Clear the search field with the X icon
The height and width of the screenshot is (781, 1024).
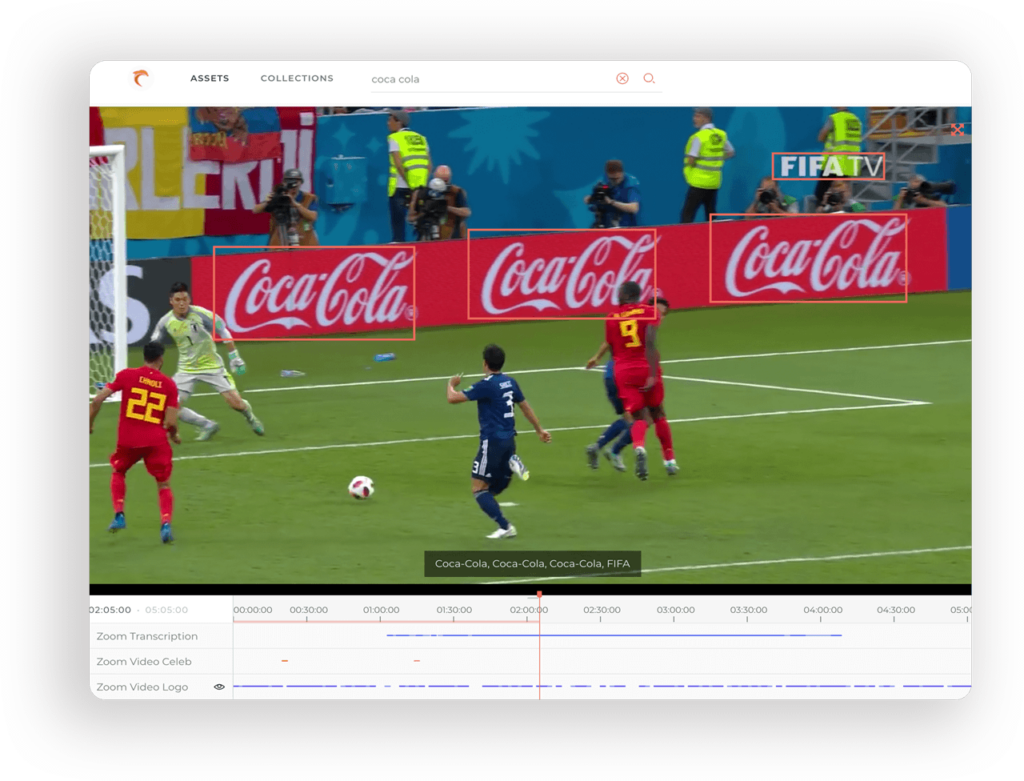tap(622, 79)
